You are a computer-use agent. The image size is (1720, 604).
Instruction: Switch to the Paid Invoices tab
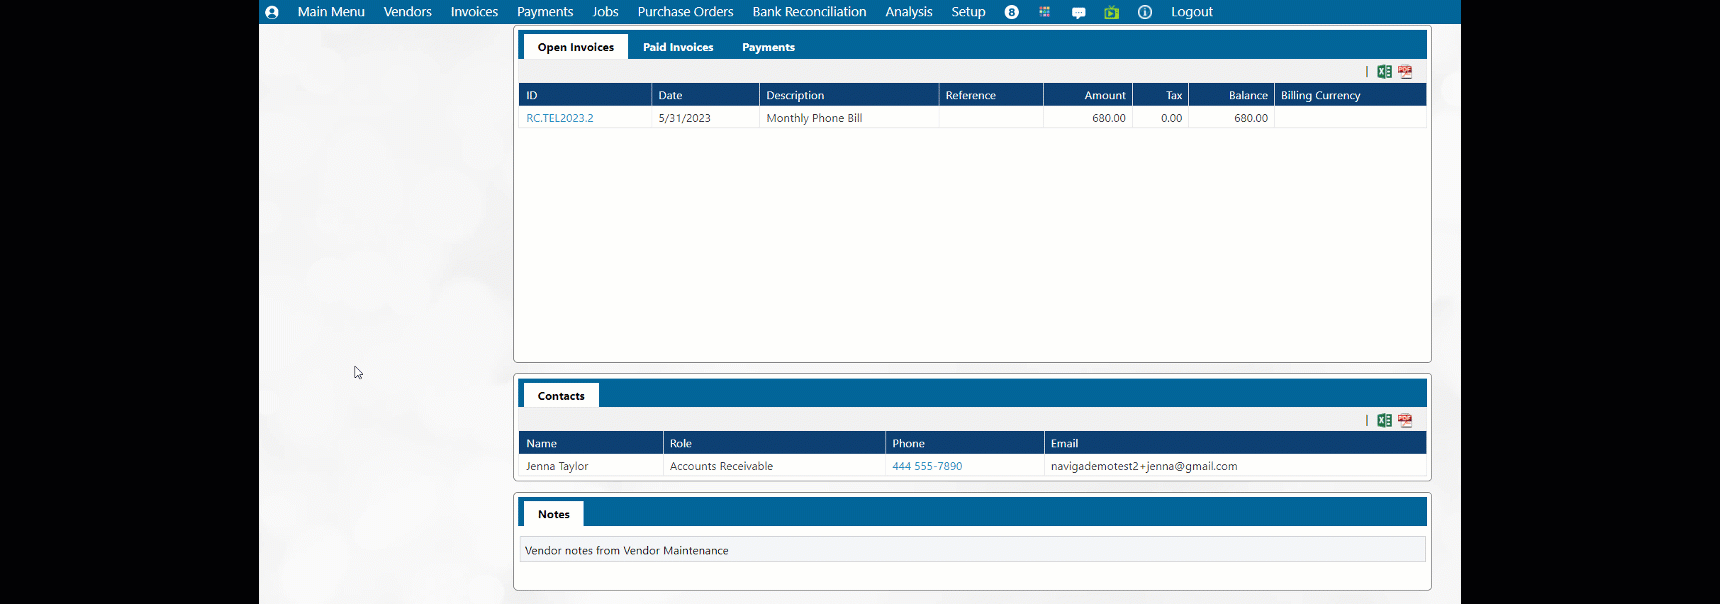pyautogui.click(x=678, y=47)
